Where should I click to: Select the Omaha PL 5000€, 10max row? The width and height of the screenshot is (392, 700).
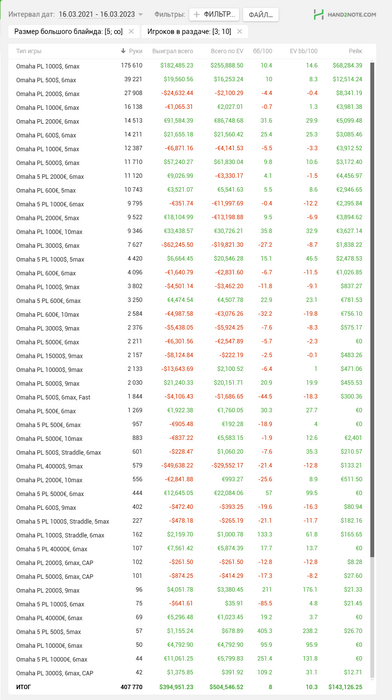tap(189, 438)
